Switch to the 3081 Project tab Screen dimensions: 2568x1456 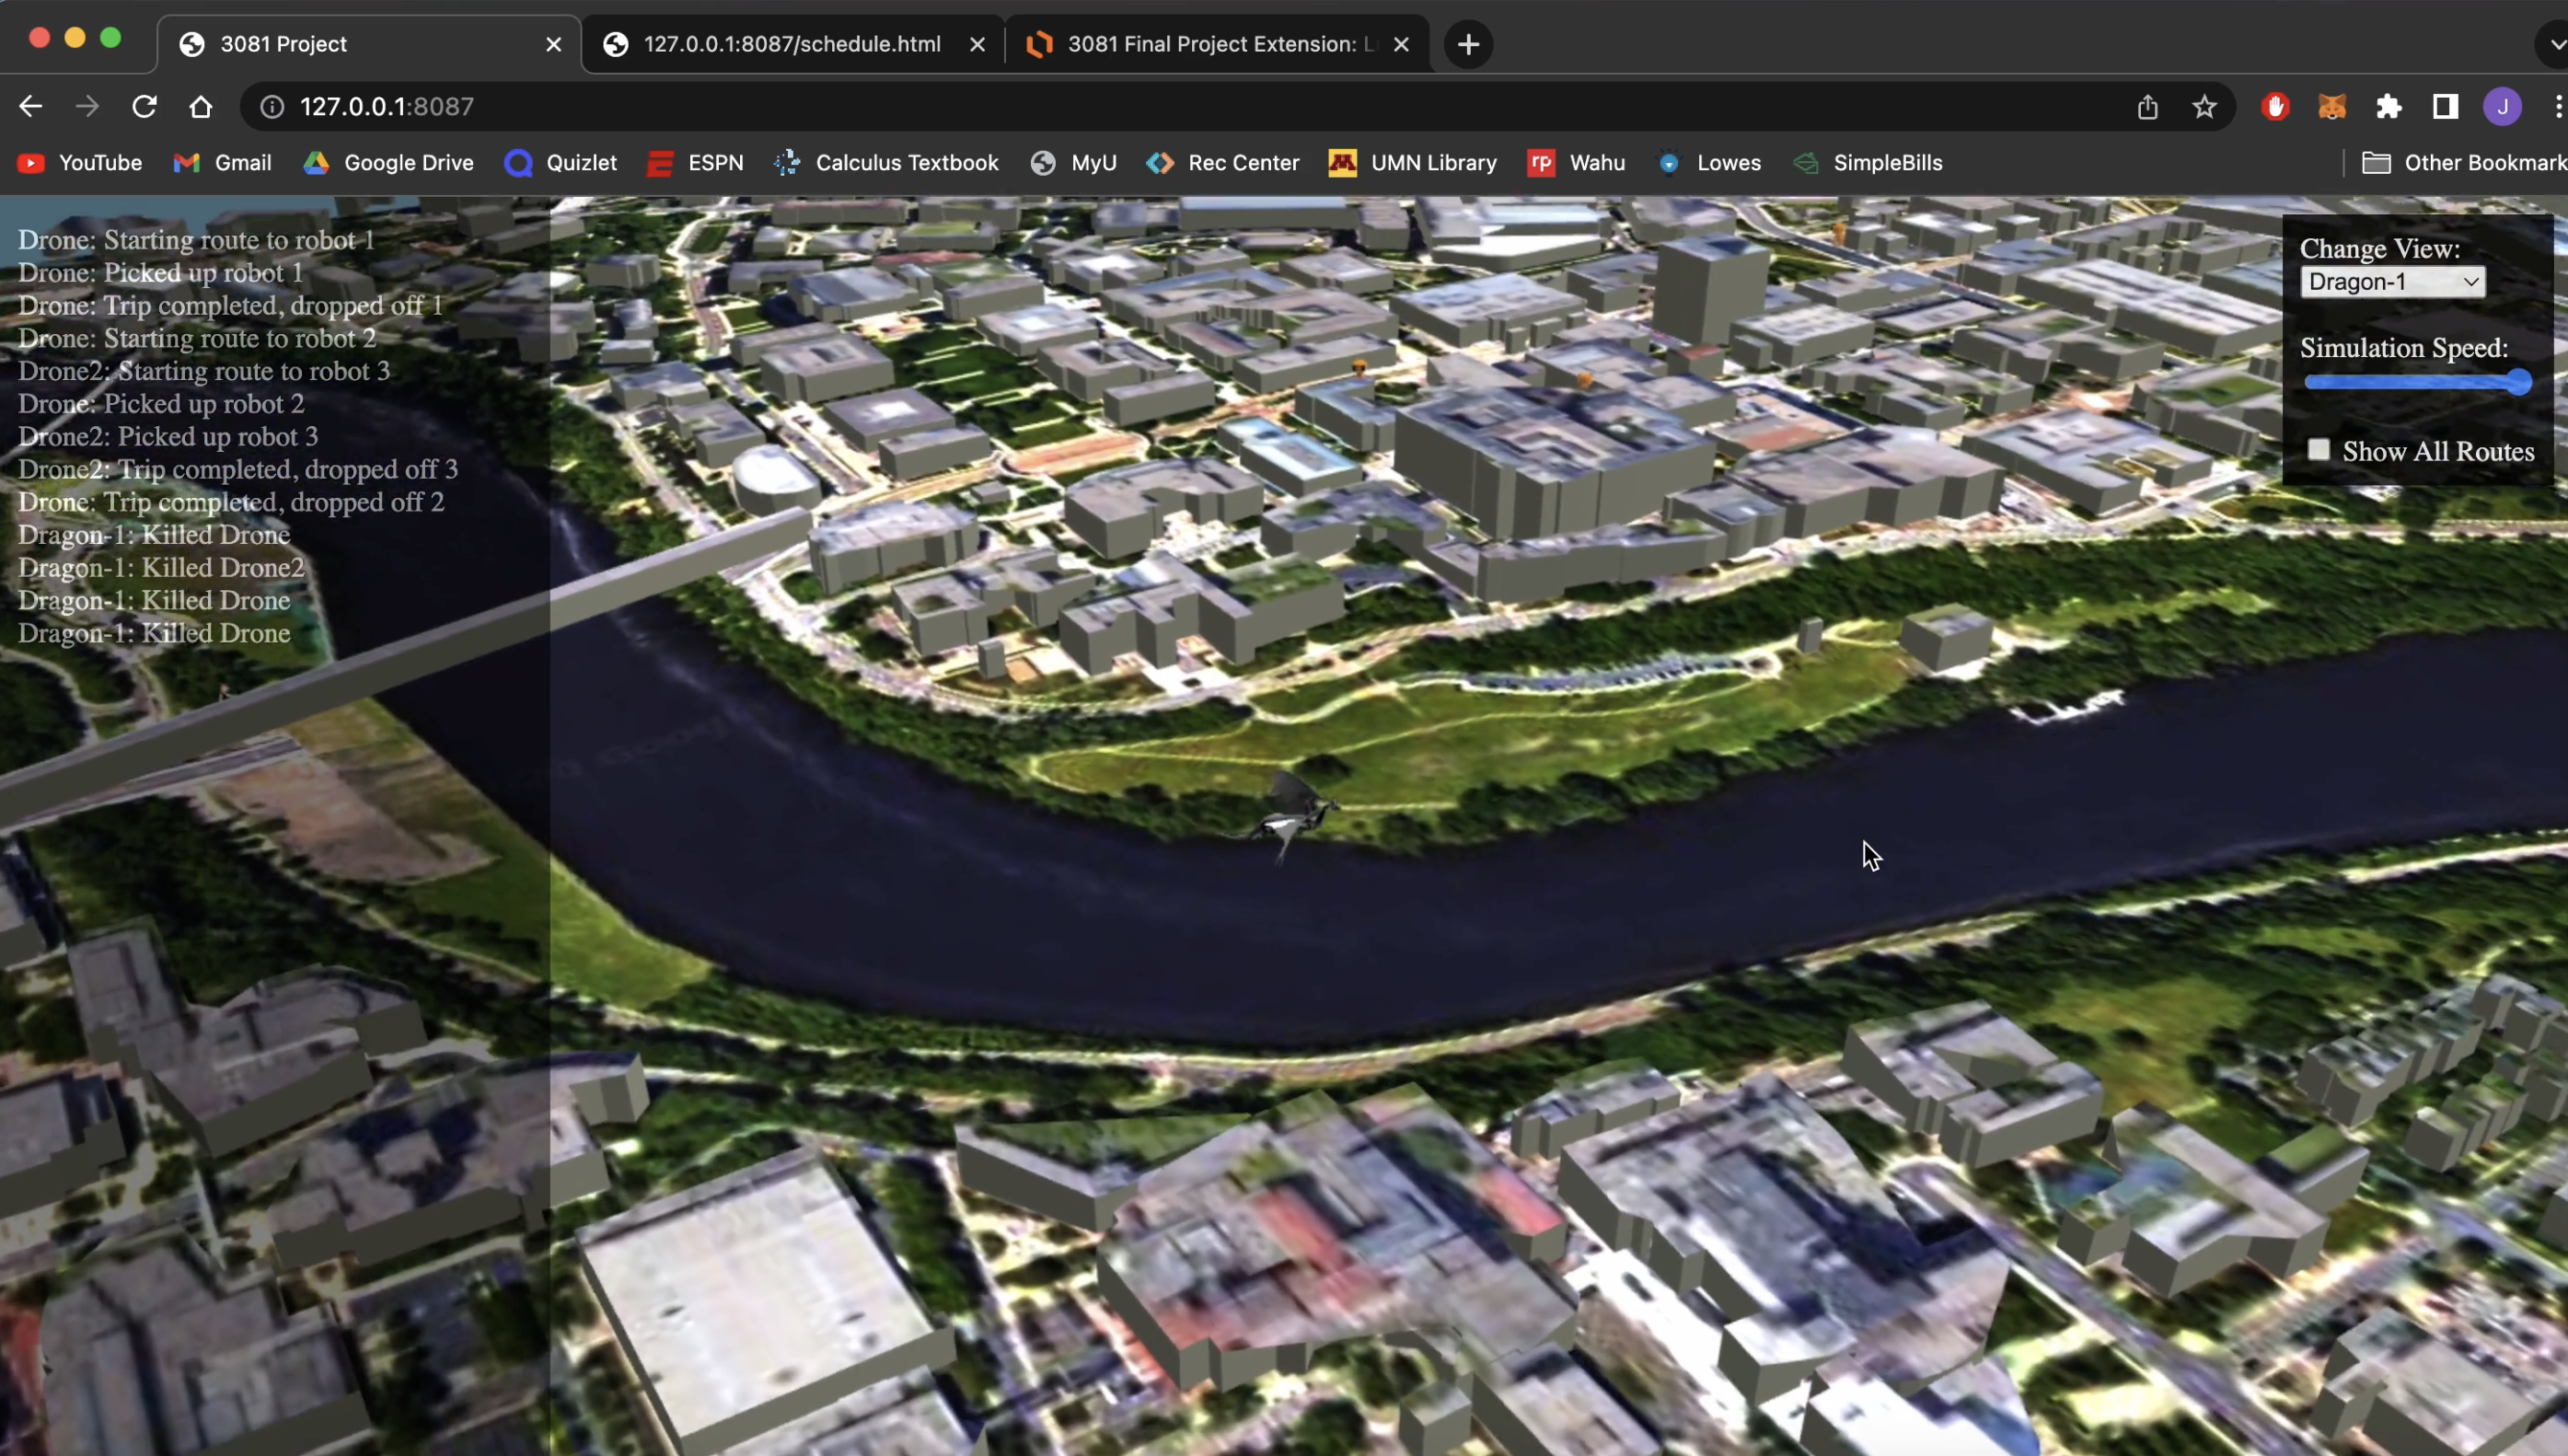click(x=370, y=44)
